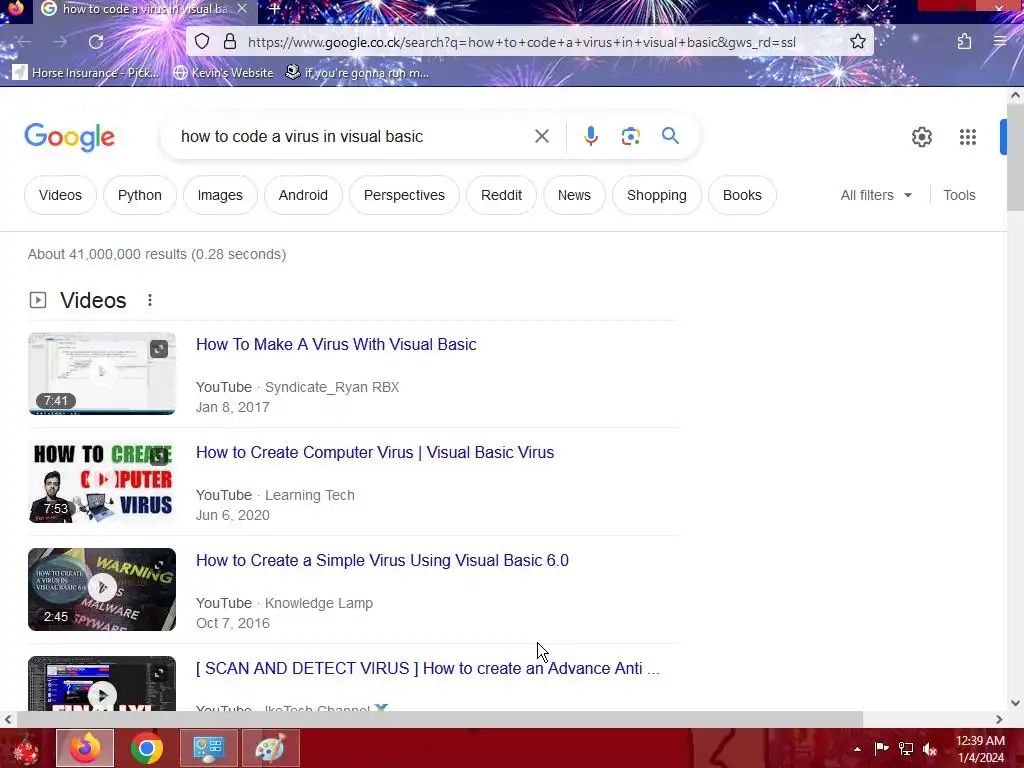
Task: Open the 'SCAN AND DETECT VIRUS' video link
Action: coord(428,668)
